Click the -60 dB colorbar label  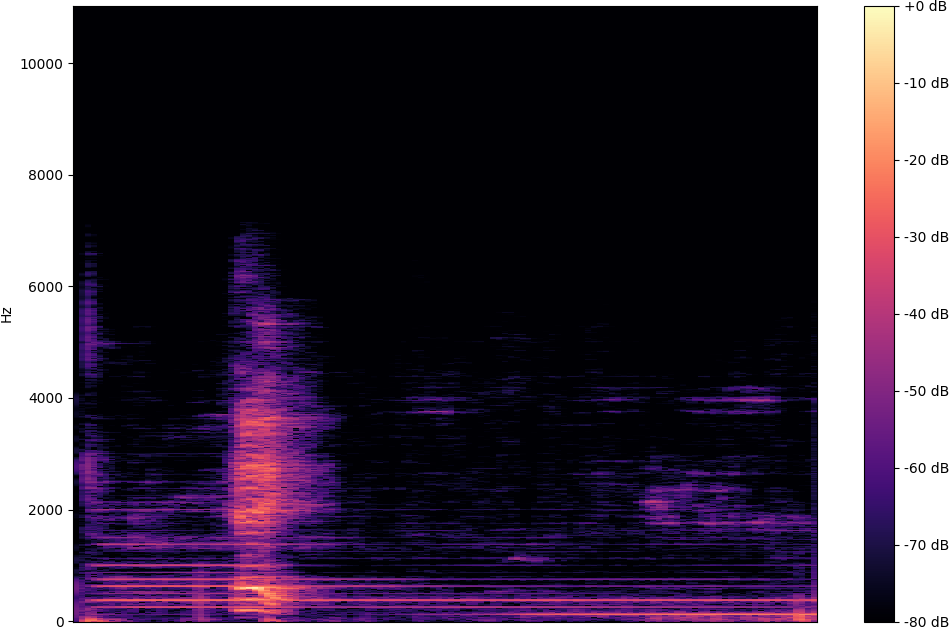926,468
